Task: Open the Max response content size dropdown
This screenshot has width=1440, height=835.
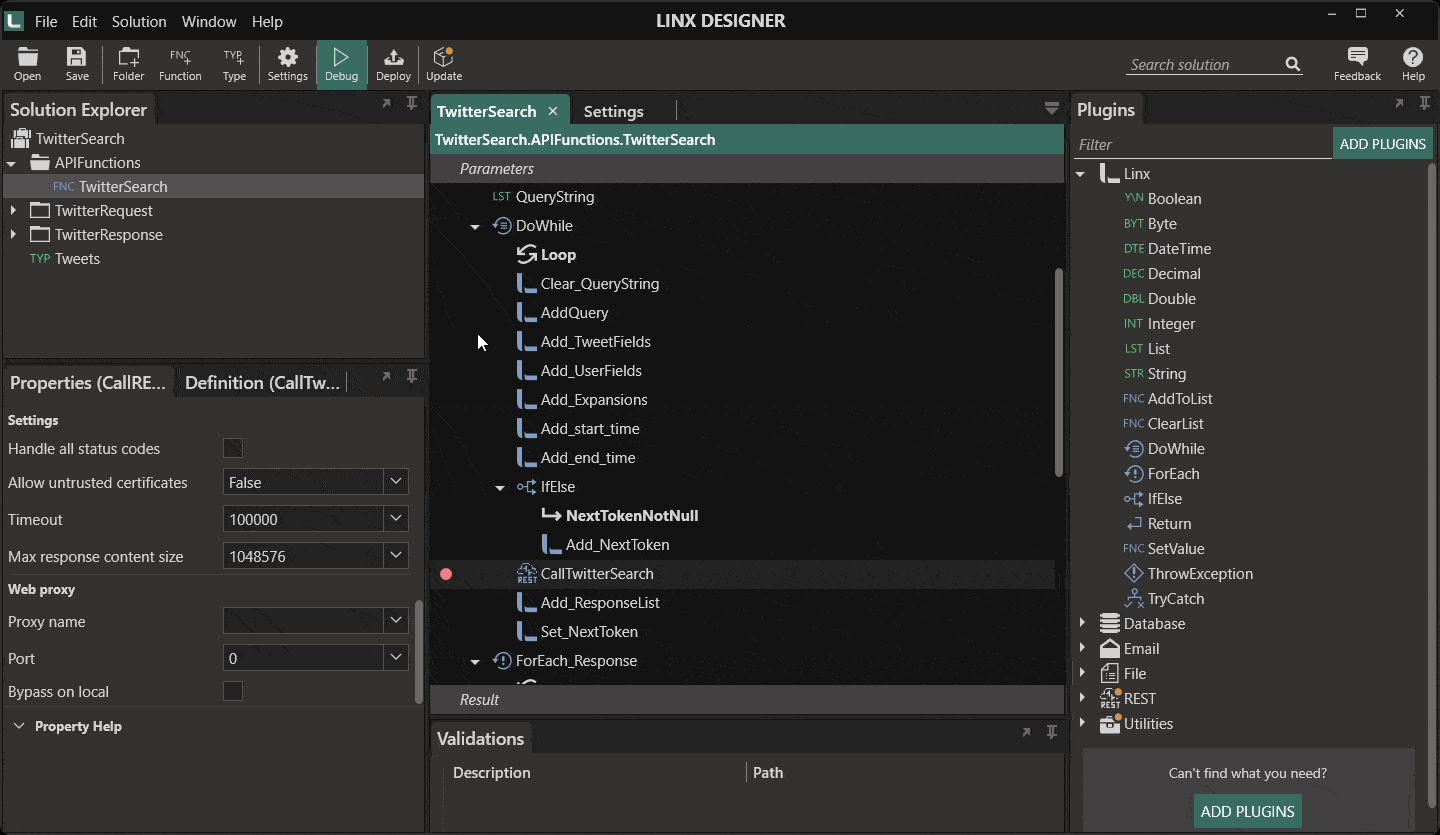Action: point(396,556)
